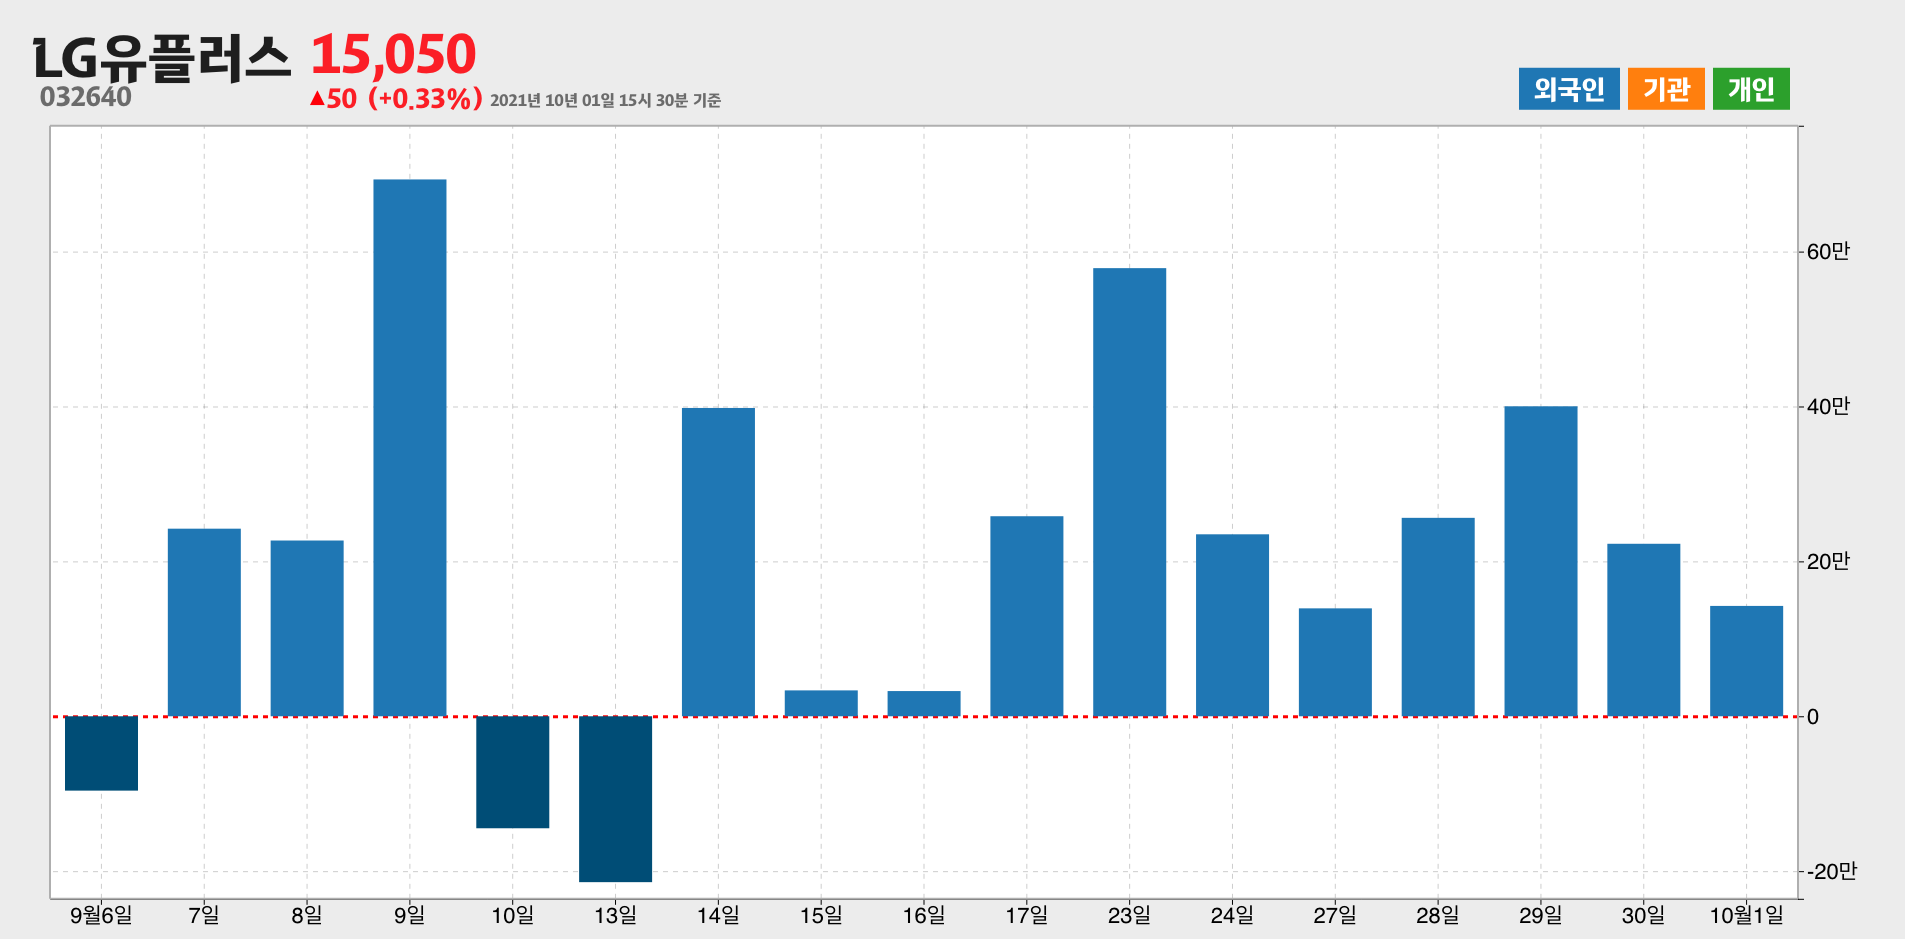Viewport: 1920px width, 939px height.
Task: Click the stock code 032640
Action: click(86, 97)
